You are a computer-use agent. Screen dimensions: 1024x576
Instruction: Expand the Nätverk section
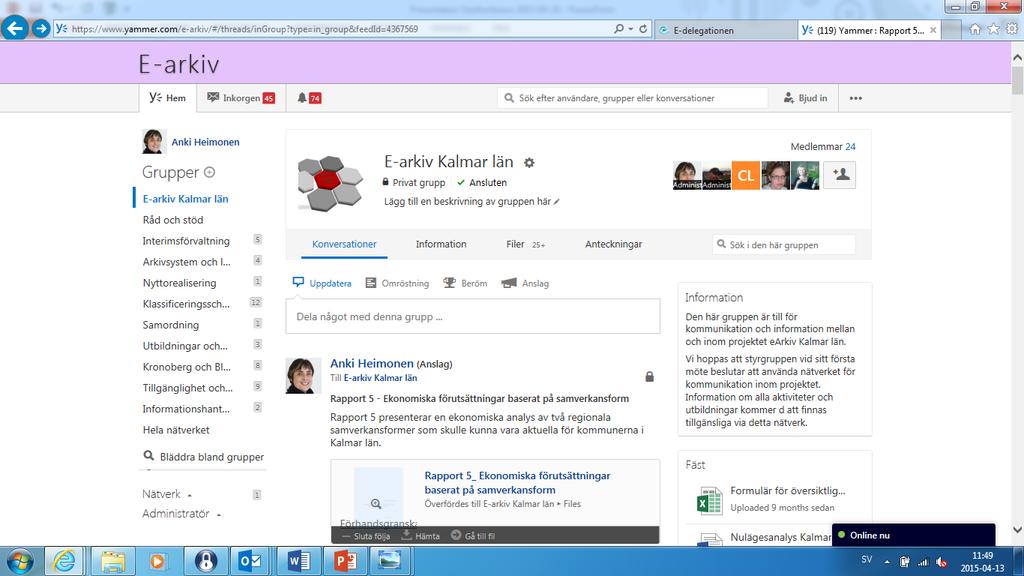[x=168, y=494]
